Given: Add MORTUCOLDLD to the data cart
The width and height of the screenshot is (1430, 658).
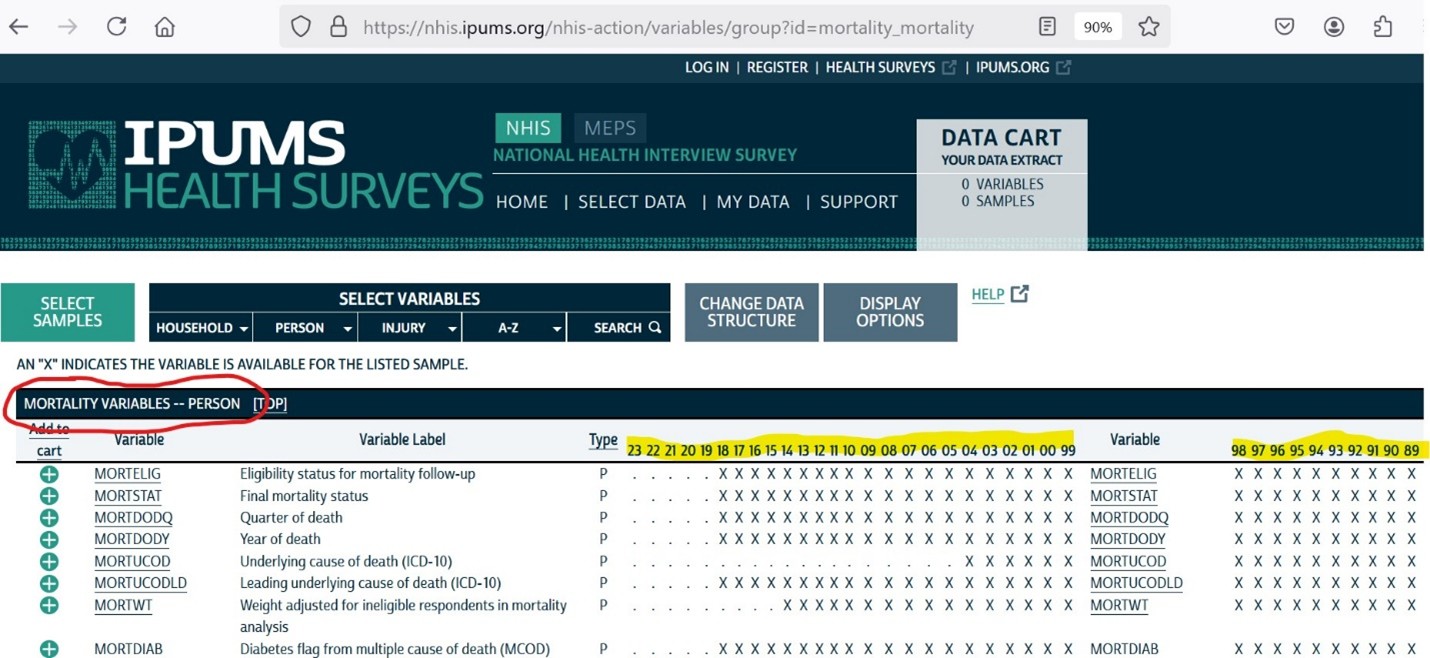Looking at the screenshot, I should click(x=49, y=583).
